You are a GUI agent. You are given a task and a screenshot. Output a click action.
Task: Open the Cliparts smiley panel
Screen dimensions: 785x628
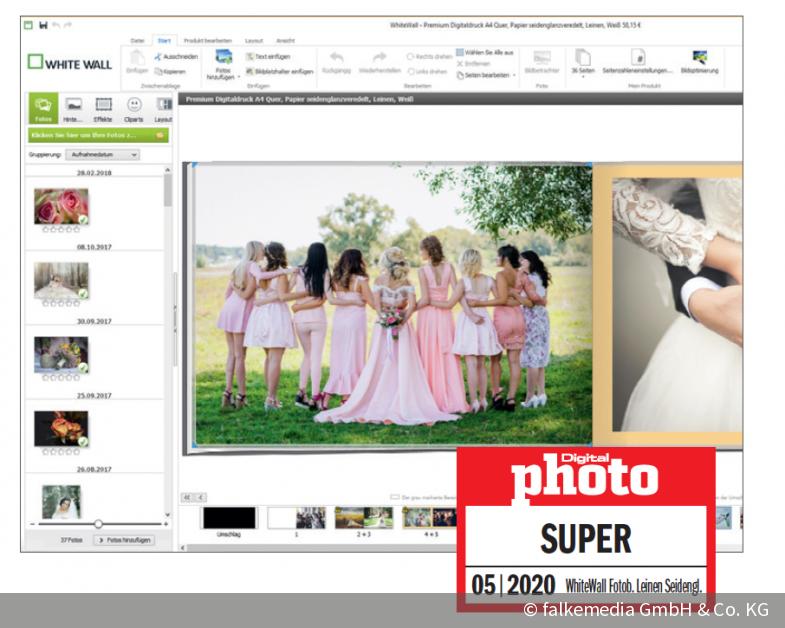(133, 109)
